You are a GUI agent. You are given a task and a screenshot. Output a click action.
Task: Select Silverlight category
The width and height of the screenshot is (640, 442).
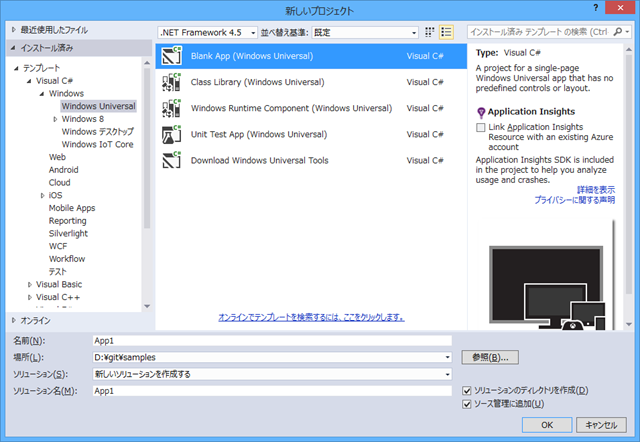click(68, 233)
